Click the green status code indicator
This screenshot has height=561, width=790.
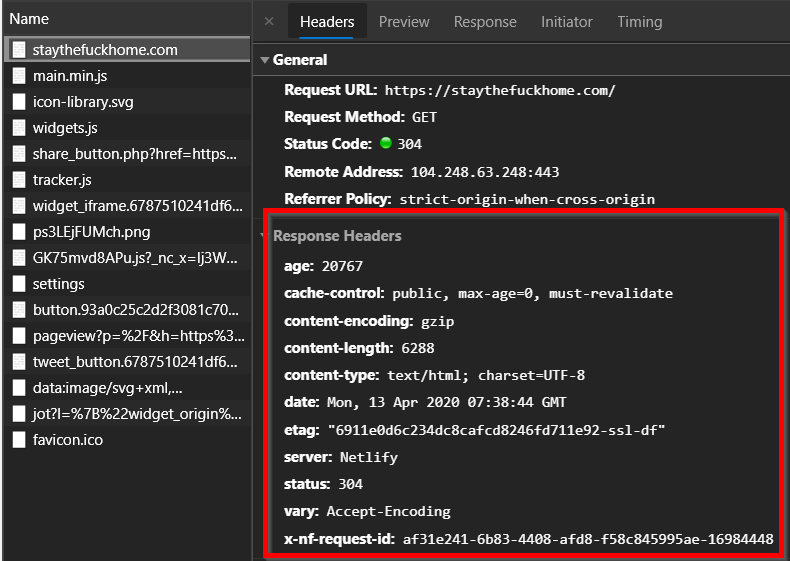tap(386, 144)
